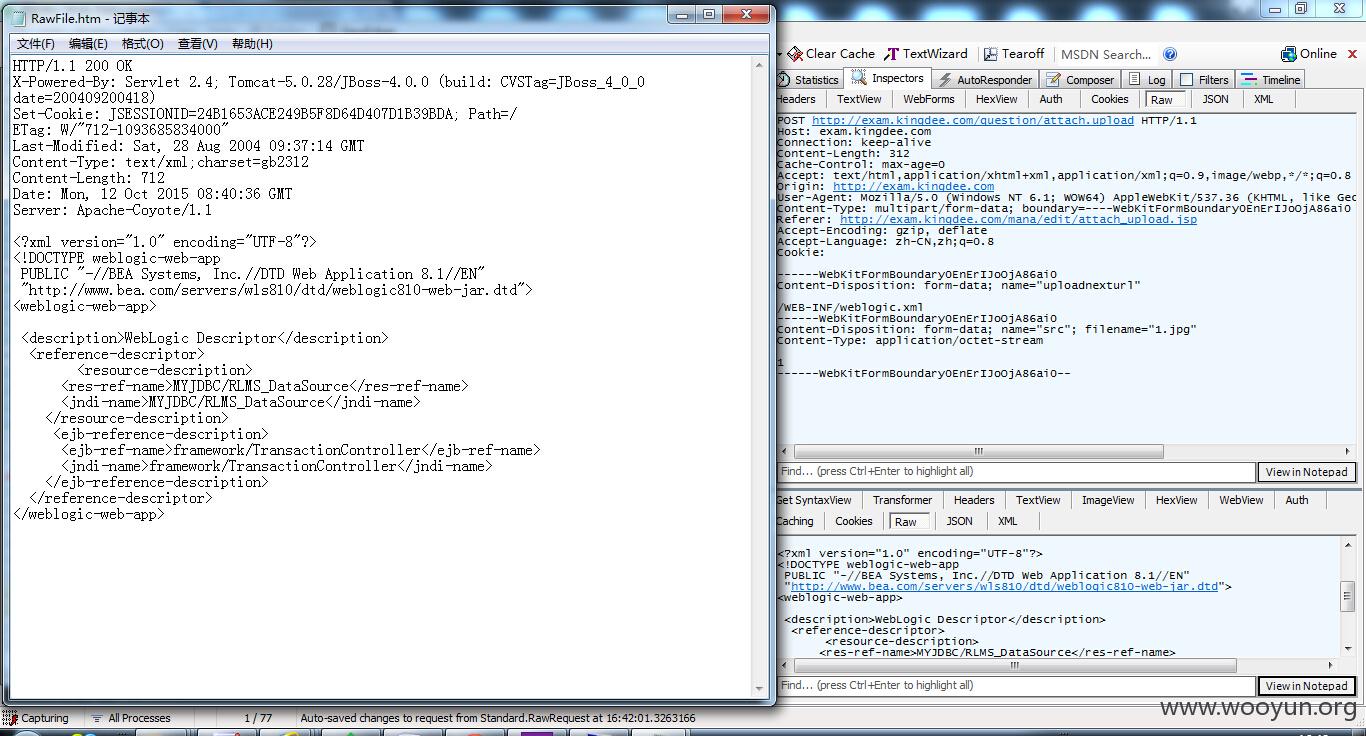
Task: Open the Timeline tab
Action: click(1272, 80)
